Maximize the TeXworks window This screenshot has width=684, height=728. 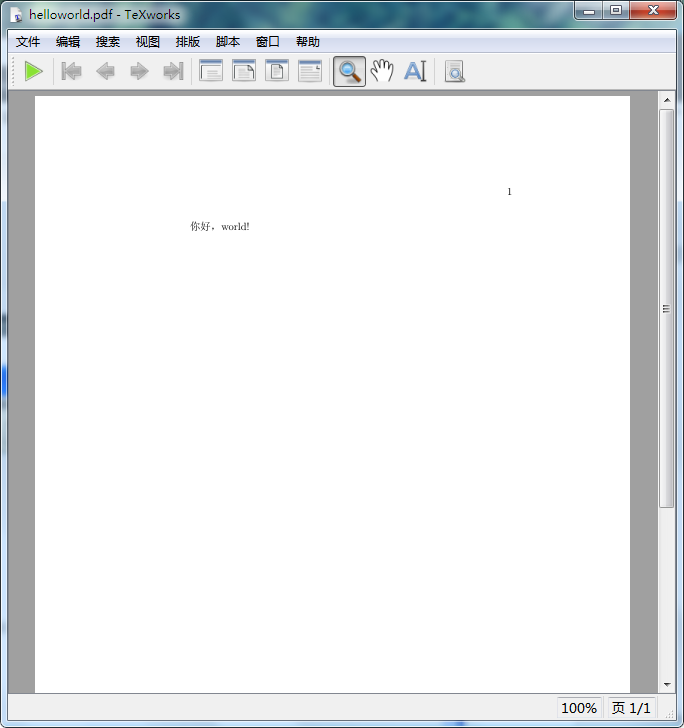point(616,10)
